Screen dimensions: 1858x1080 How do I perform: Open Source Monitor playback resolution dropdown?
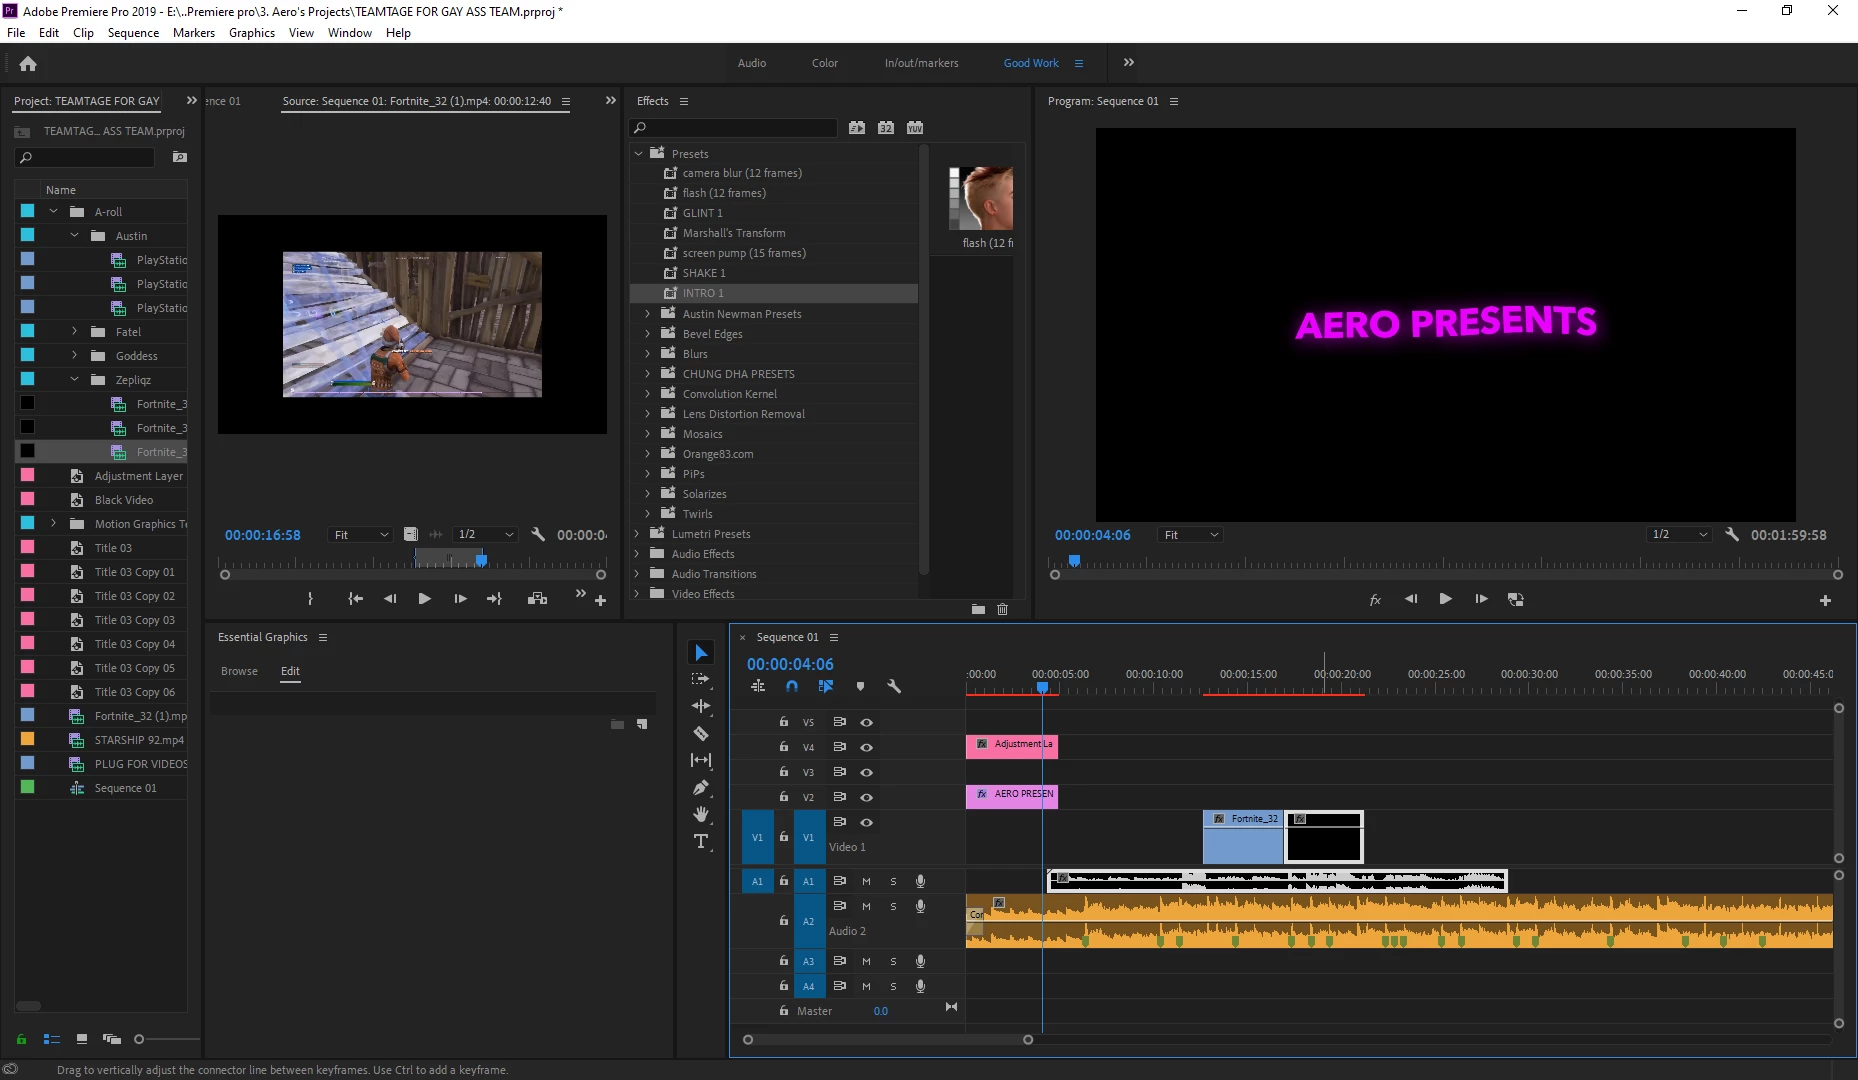[x=486, y=534]
